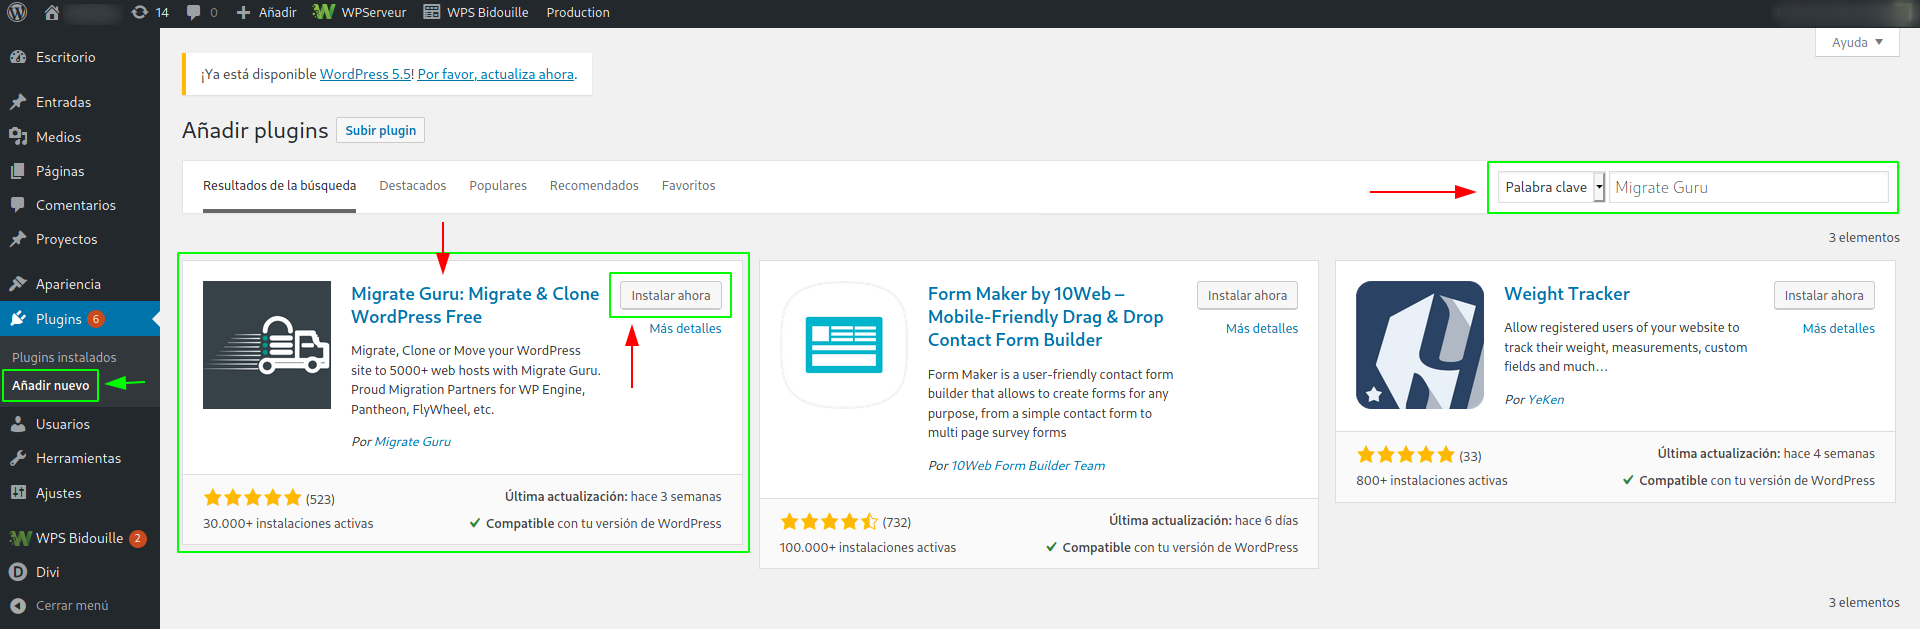Open Form Maker by 10Web title link

1046,317
